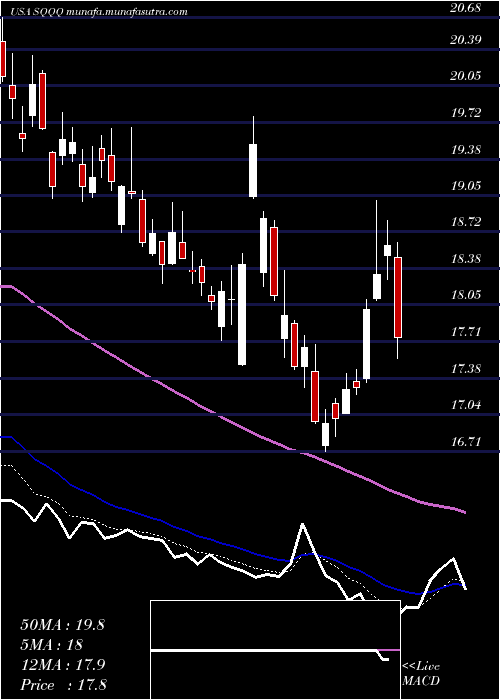
Task: Click the 12MA : 17.9 legend text
Action: (62, 665)
